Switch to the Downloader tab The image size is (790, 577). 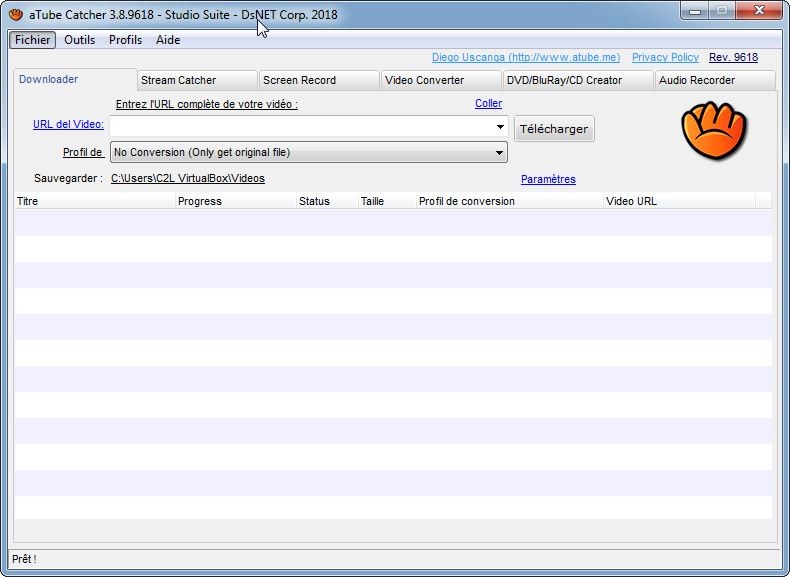tap(75, 80)
